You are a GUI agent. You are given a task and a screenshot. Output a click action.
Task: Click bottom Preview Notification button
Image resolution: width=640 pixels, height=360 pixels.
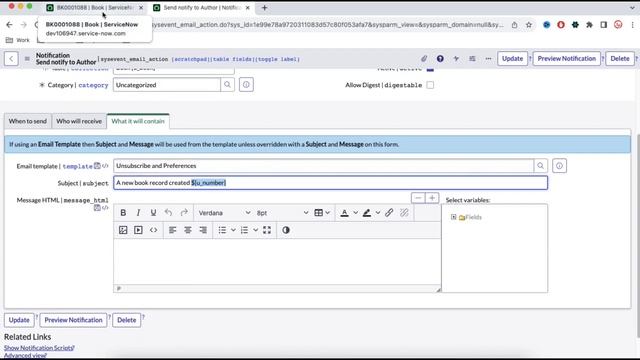tap(73, 320)
